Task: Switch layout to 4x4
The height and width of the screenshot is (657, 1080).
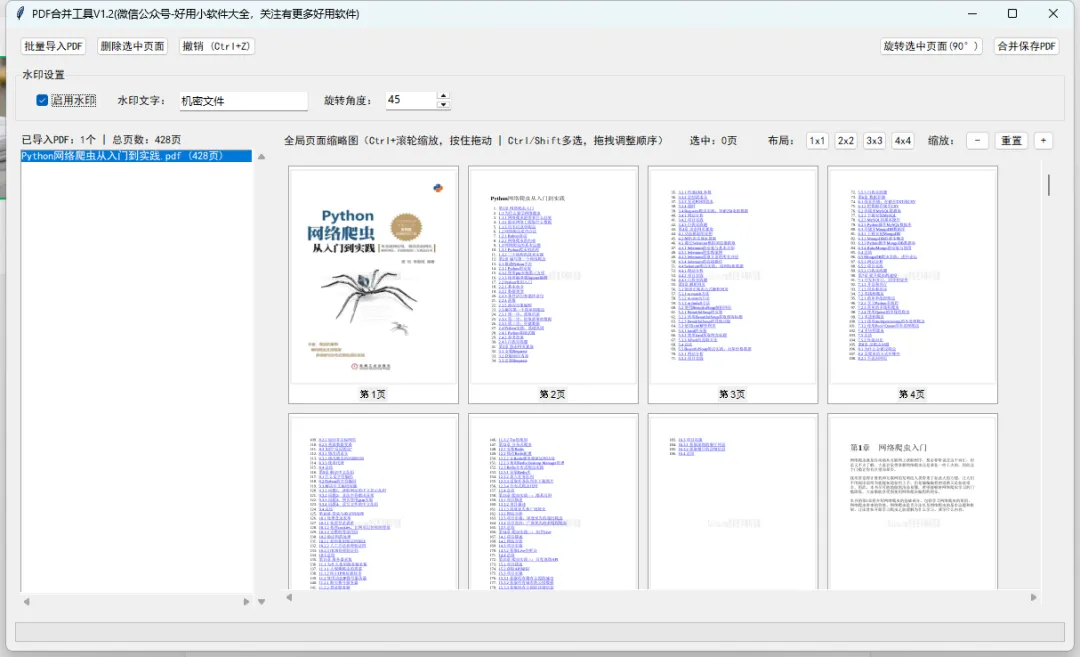Action: [x=903, y=140]
